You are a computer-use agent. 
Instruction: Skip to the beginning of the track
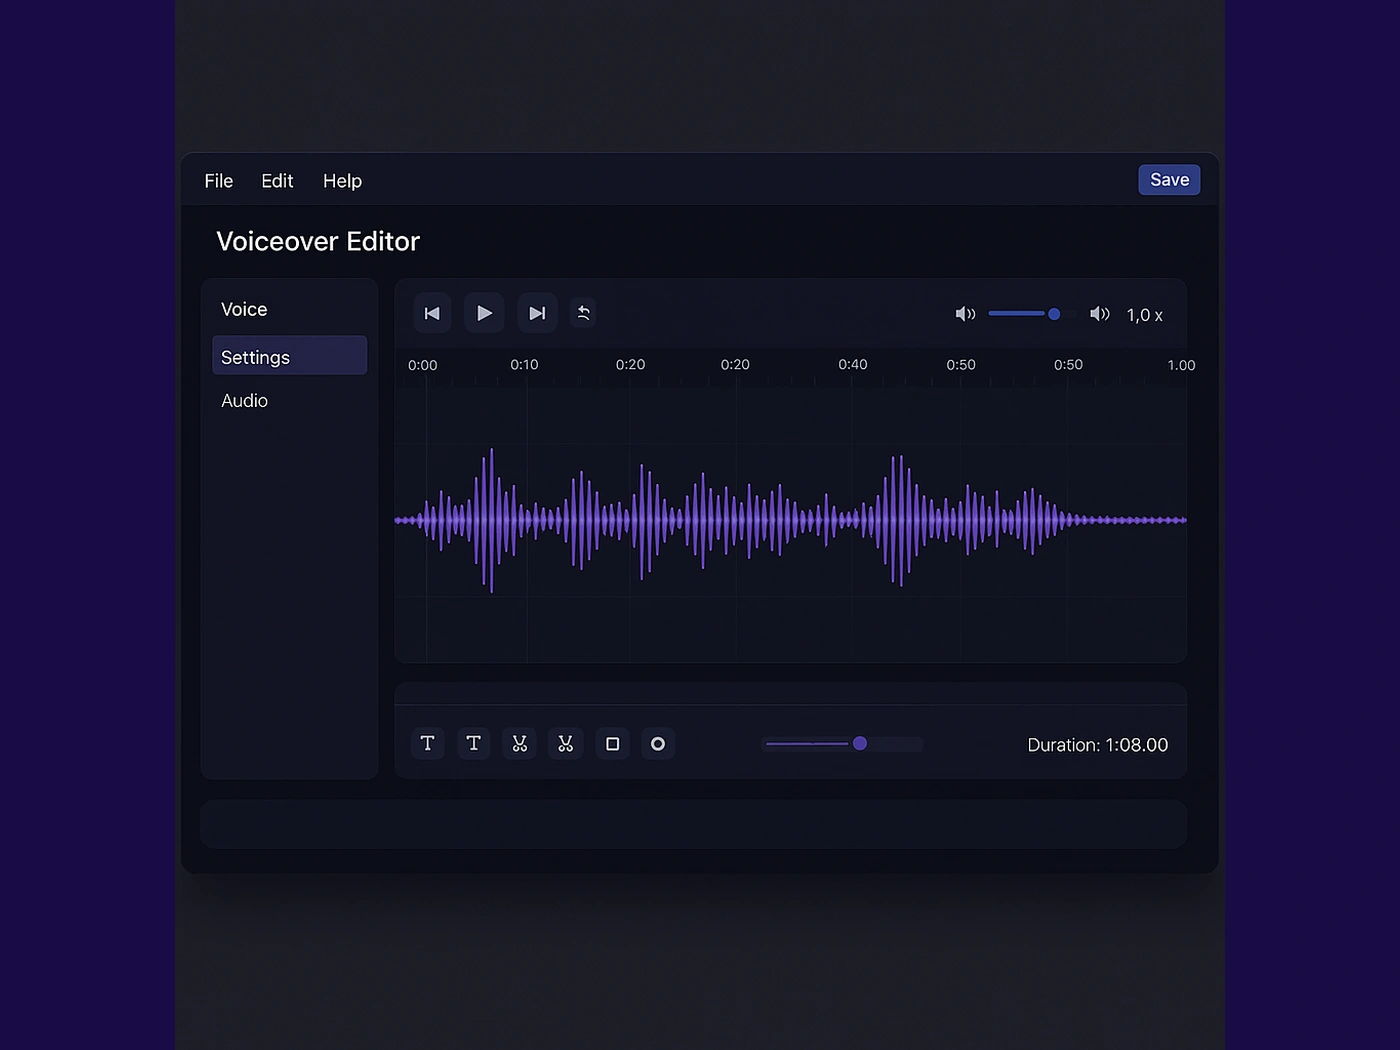(x=432, y=313)
